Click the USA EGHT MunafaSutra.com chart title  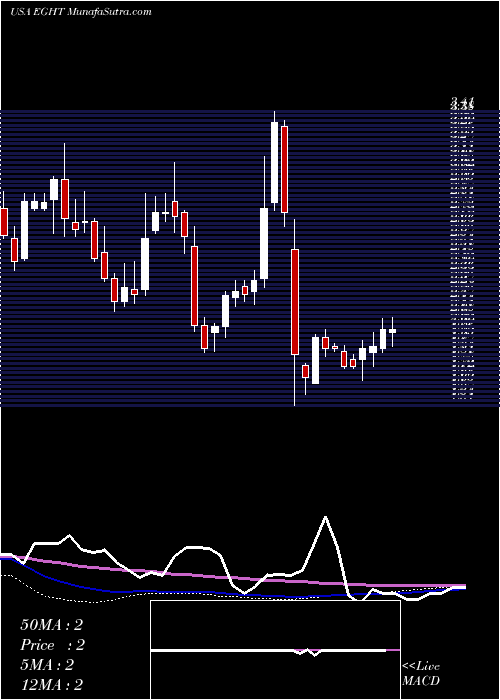pos(81,12)
